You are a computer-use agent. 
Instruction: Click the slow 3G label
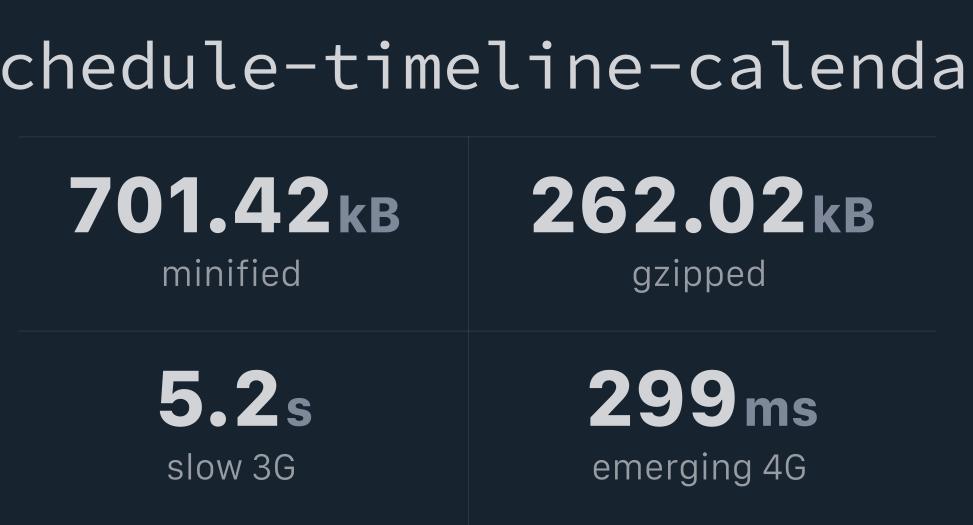tap(231, 467)
